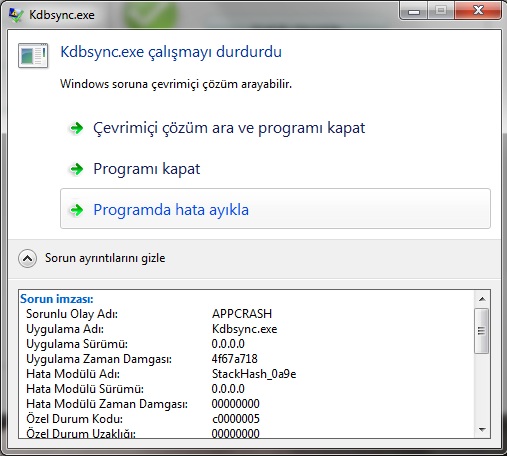Choose Programı kapat option
This screenshot has width=507, height=456.
tap(147, 169)
